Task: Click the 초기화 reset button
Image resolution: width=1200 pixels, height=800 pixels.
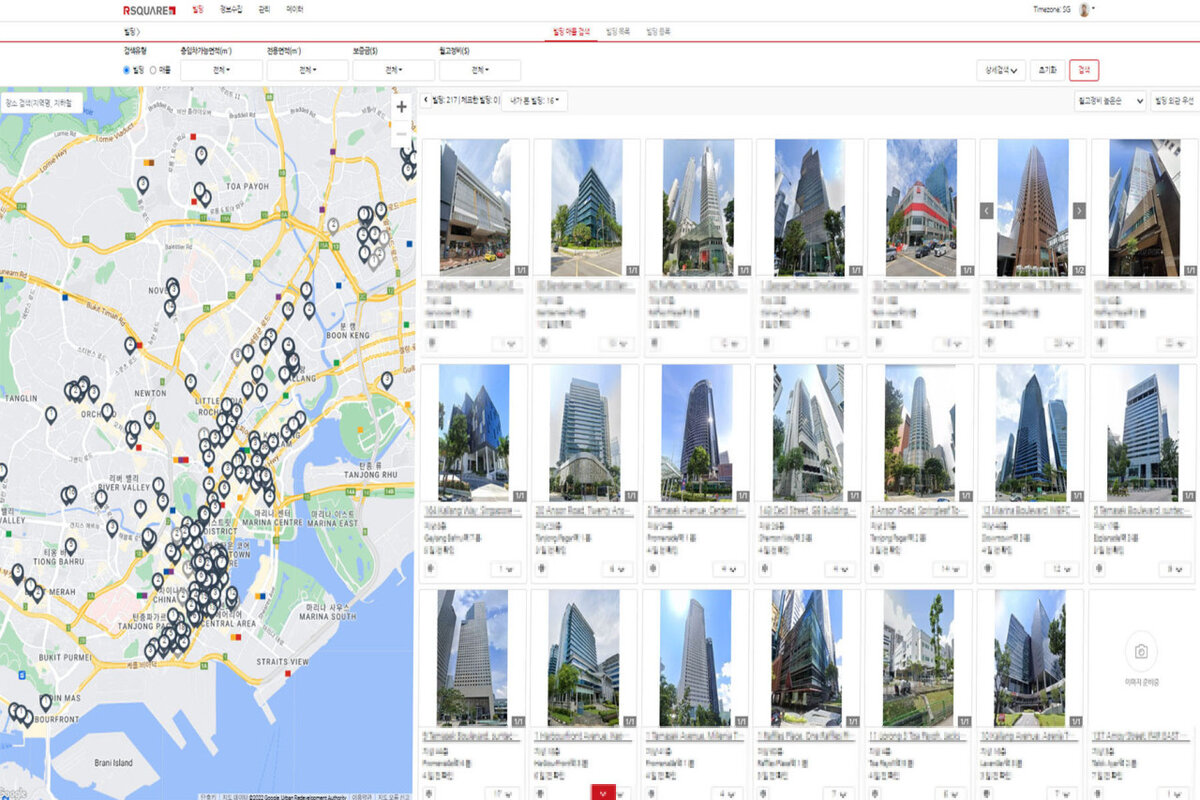Action: [x=1048, y=70]
